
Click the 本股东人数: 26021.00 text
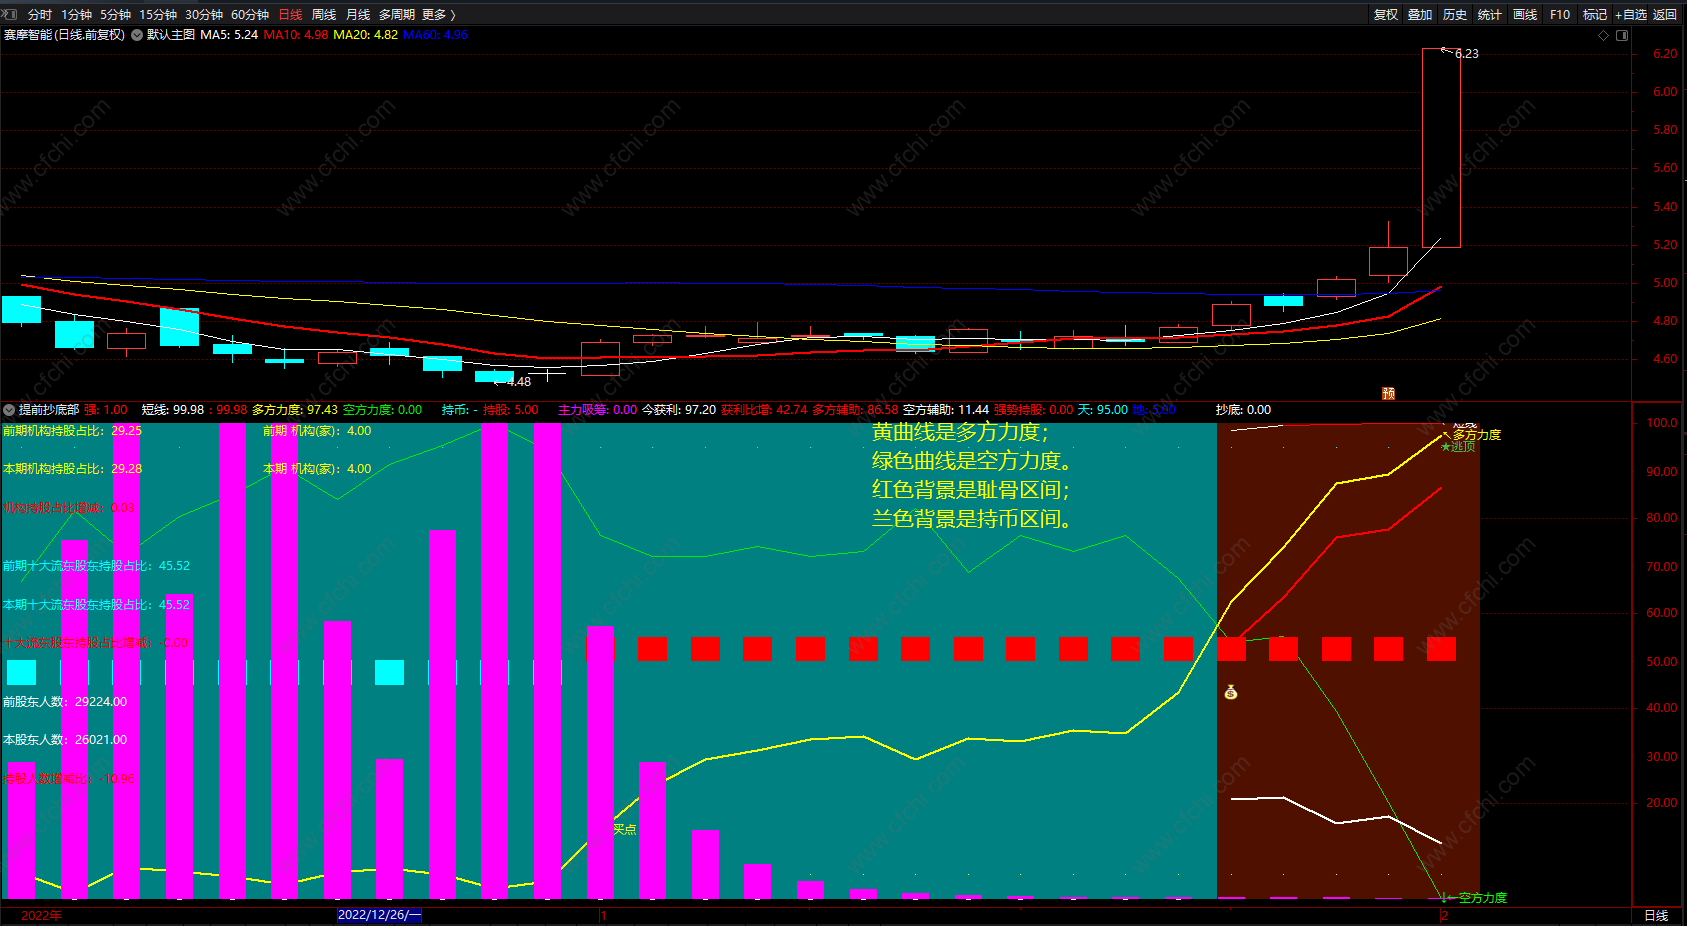(65, 740)
